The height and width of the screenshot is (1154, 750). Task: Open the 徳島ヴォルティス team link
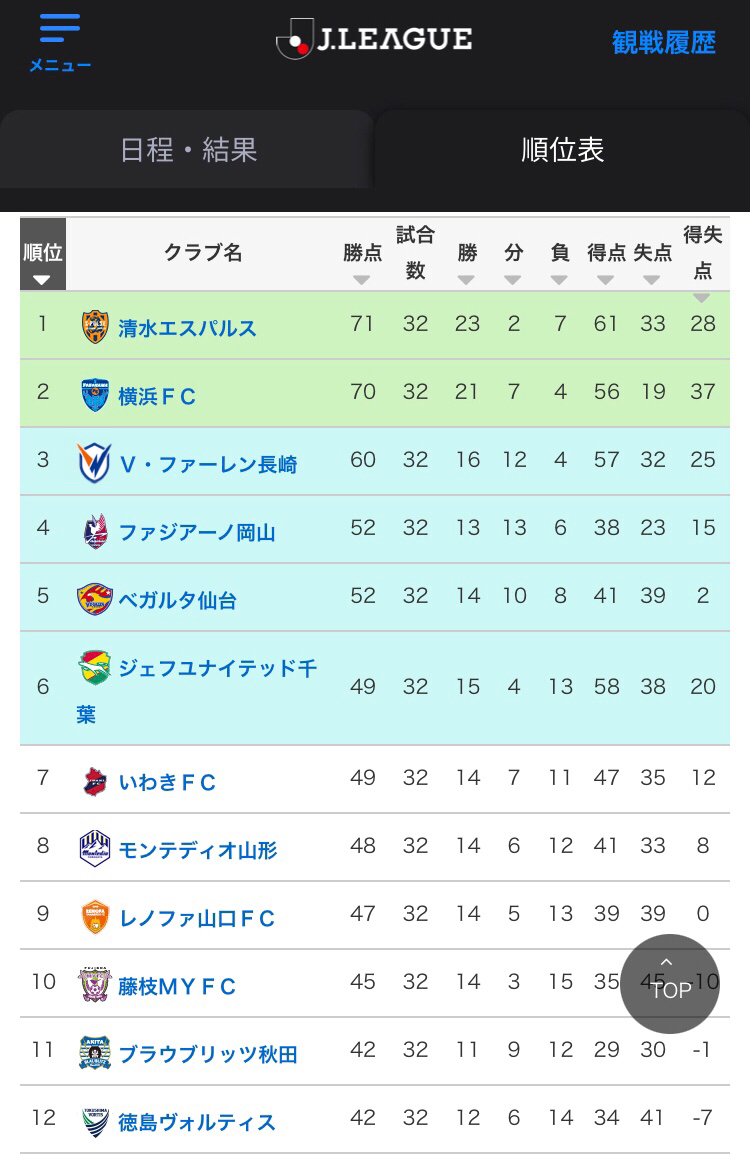197,1122
